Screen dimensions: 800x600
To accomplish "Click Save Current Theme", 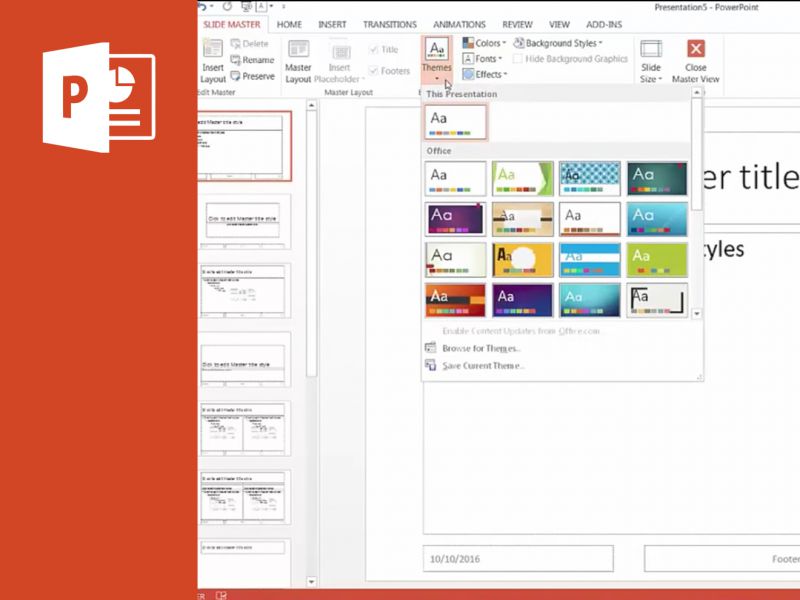I will click(486, 366).
